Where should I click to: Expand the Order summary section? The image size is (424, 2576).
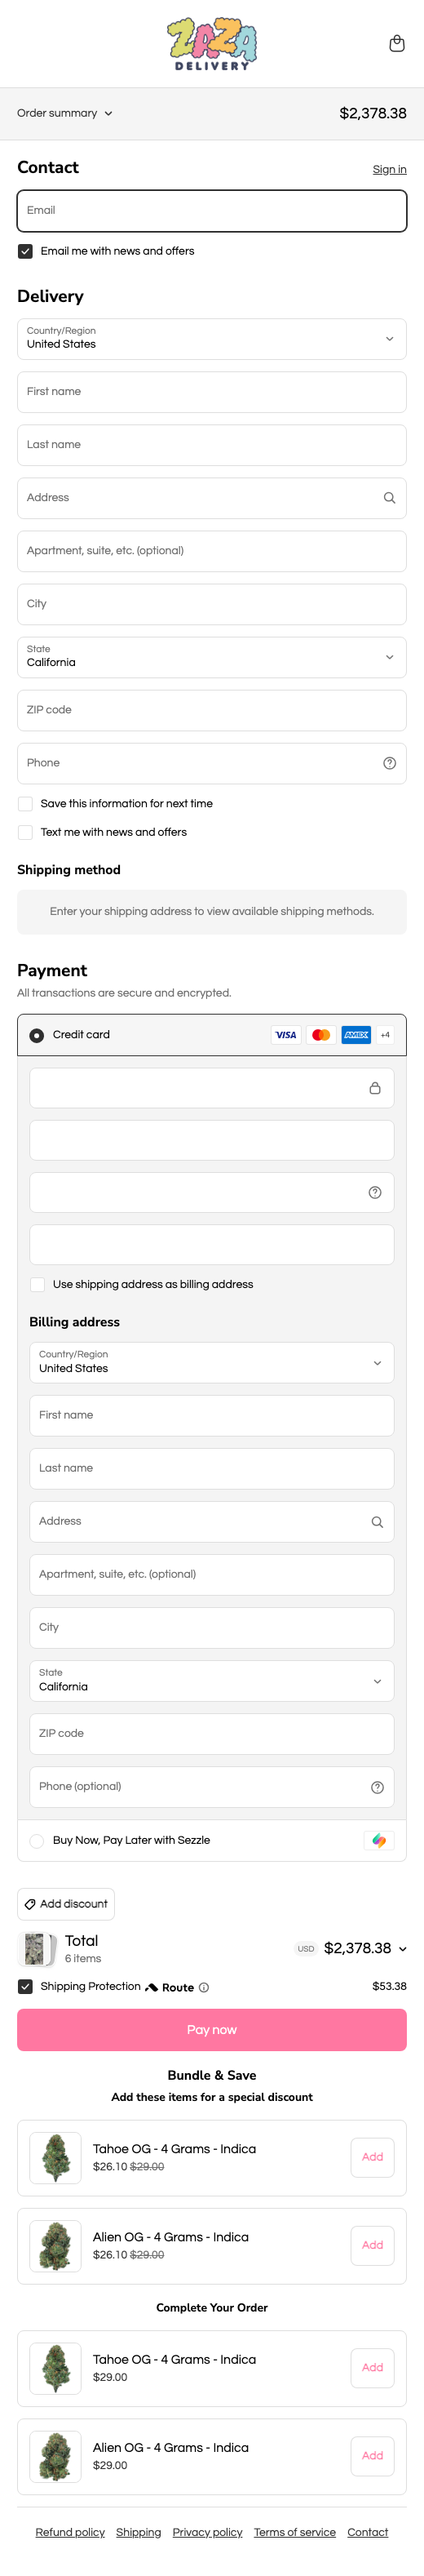65,113
